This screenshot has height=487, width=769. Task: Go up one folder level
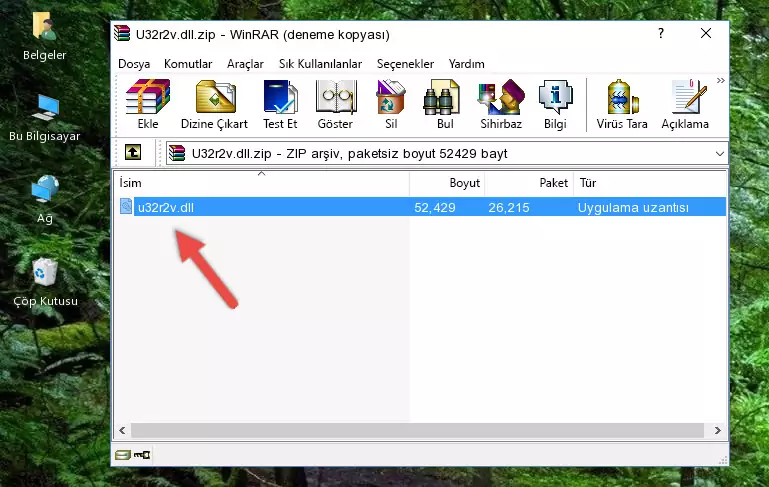(133, 153)
